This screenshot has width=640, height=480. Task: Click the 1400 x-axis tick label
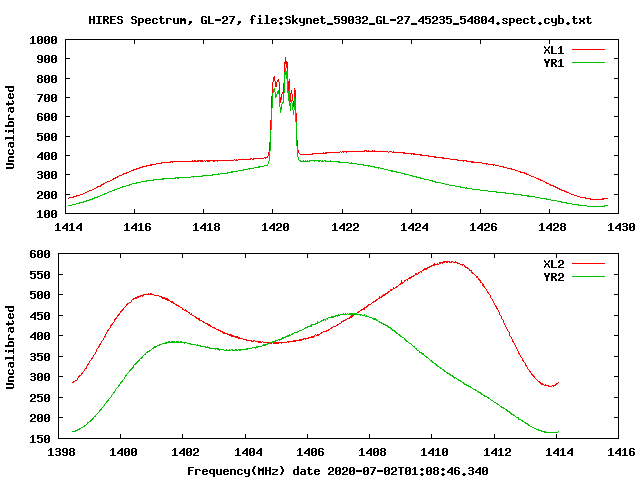[x=123, y=452]
